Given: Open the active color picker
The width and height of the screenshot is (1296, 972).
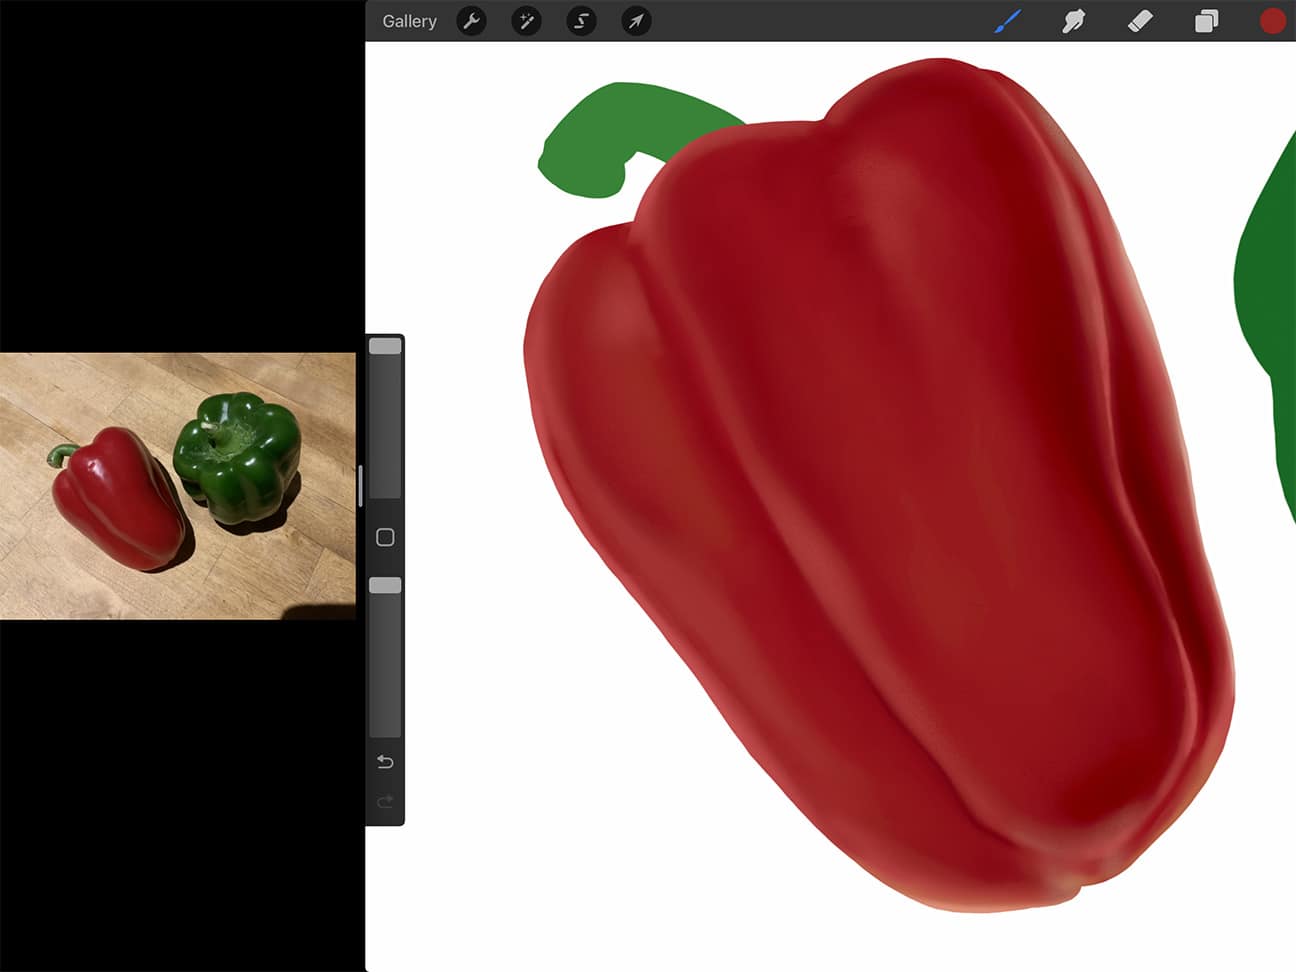Looking at the screenshot, I should pyautogui.click(x=1272, y=20).
